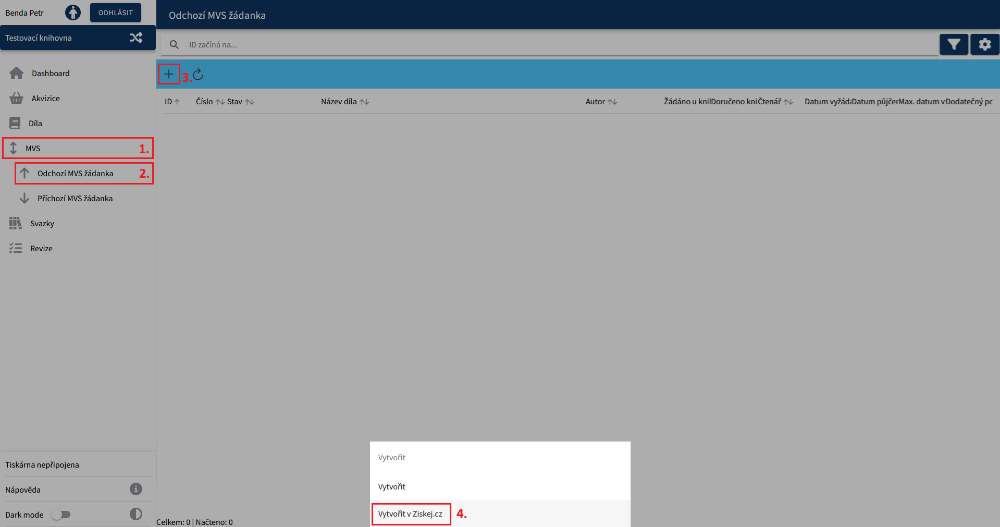Image resolution: width=1000 pixels, height=527 pixels.
Task: Toggle the Dark mode switch
Action: point(62,514)
